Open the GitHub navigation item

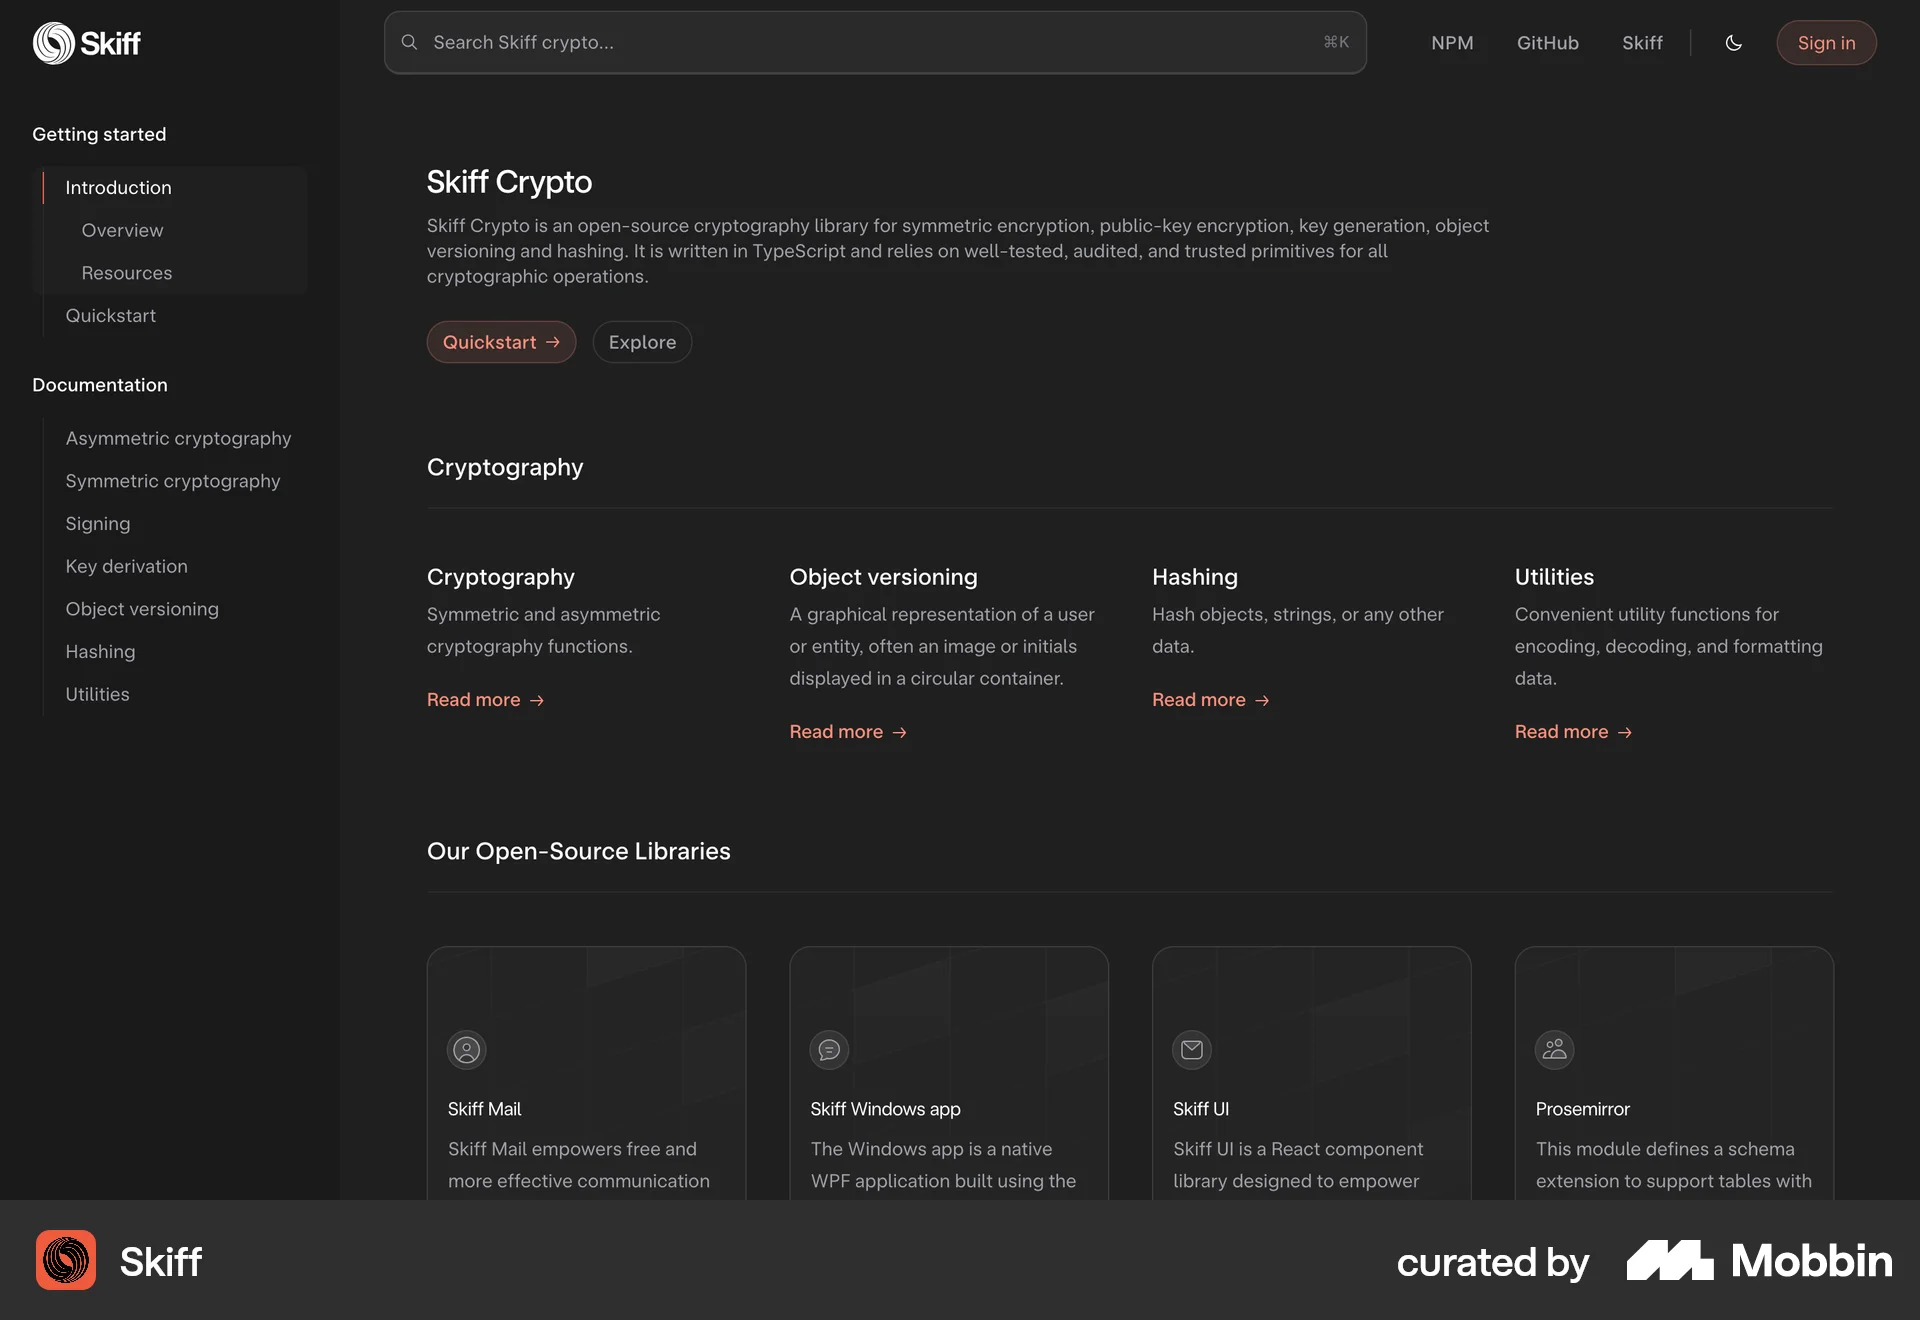pos(1548,42)
